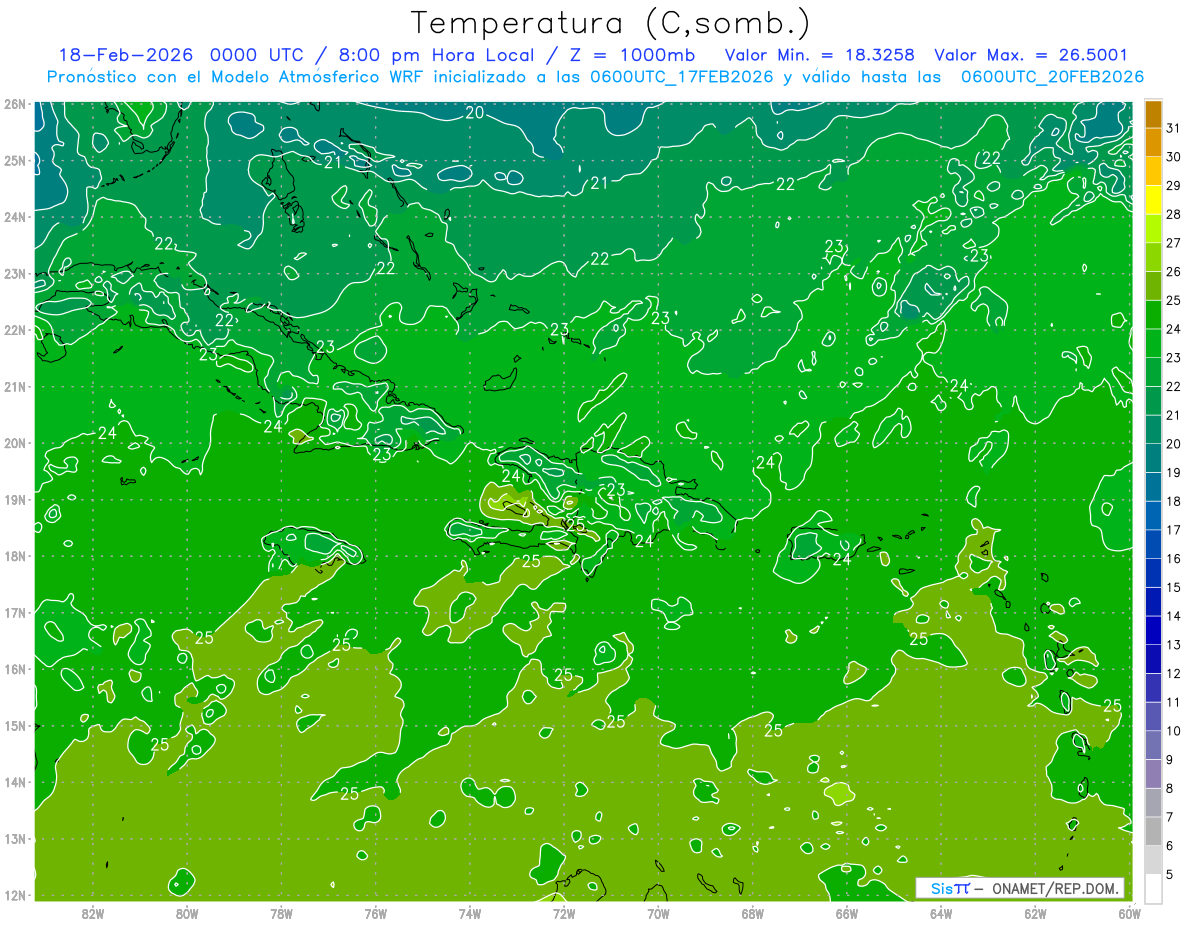Click the 68W longitude axis label

point(753,913)
